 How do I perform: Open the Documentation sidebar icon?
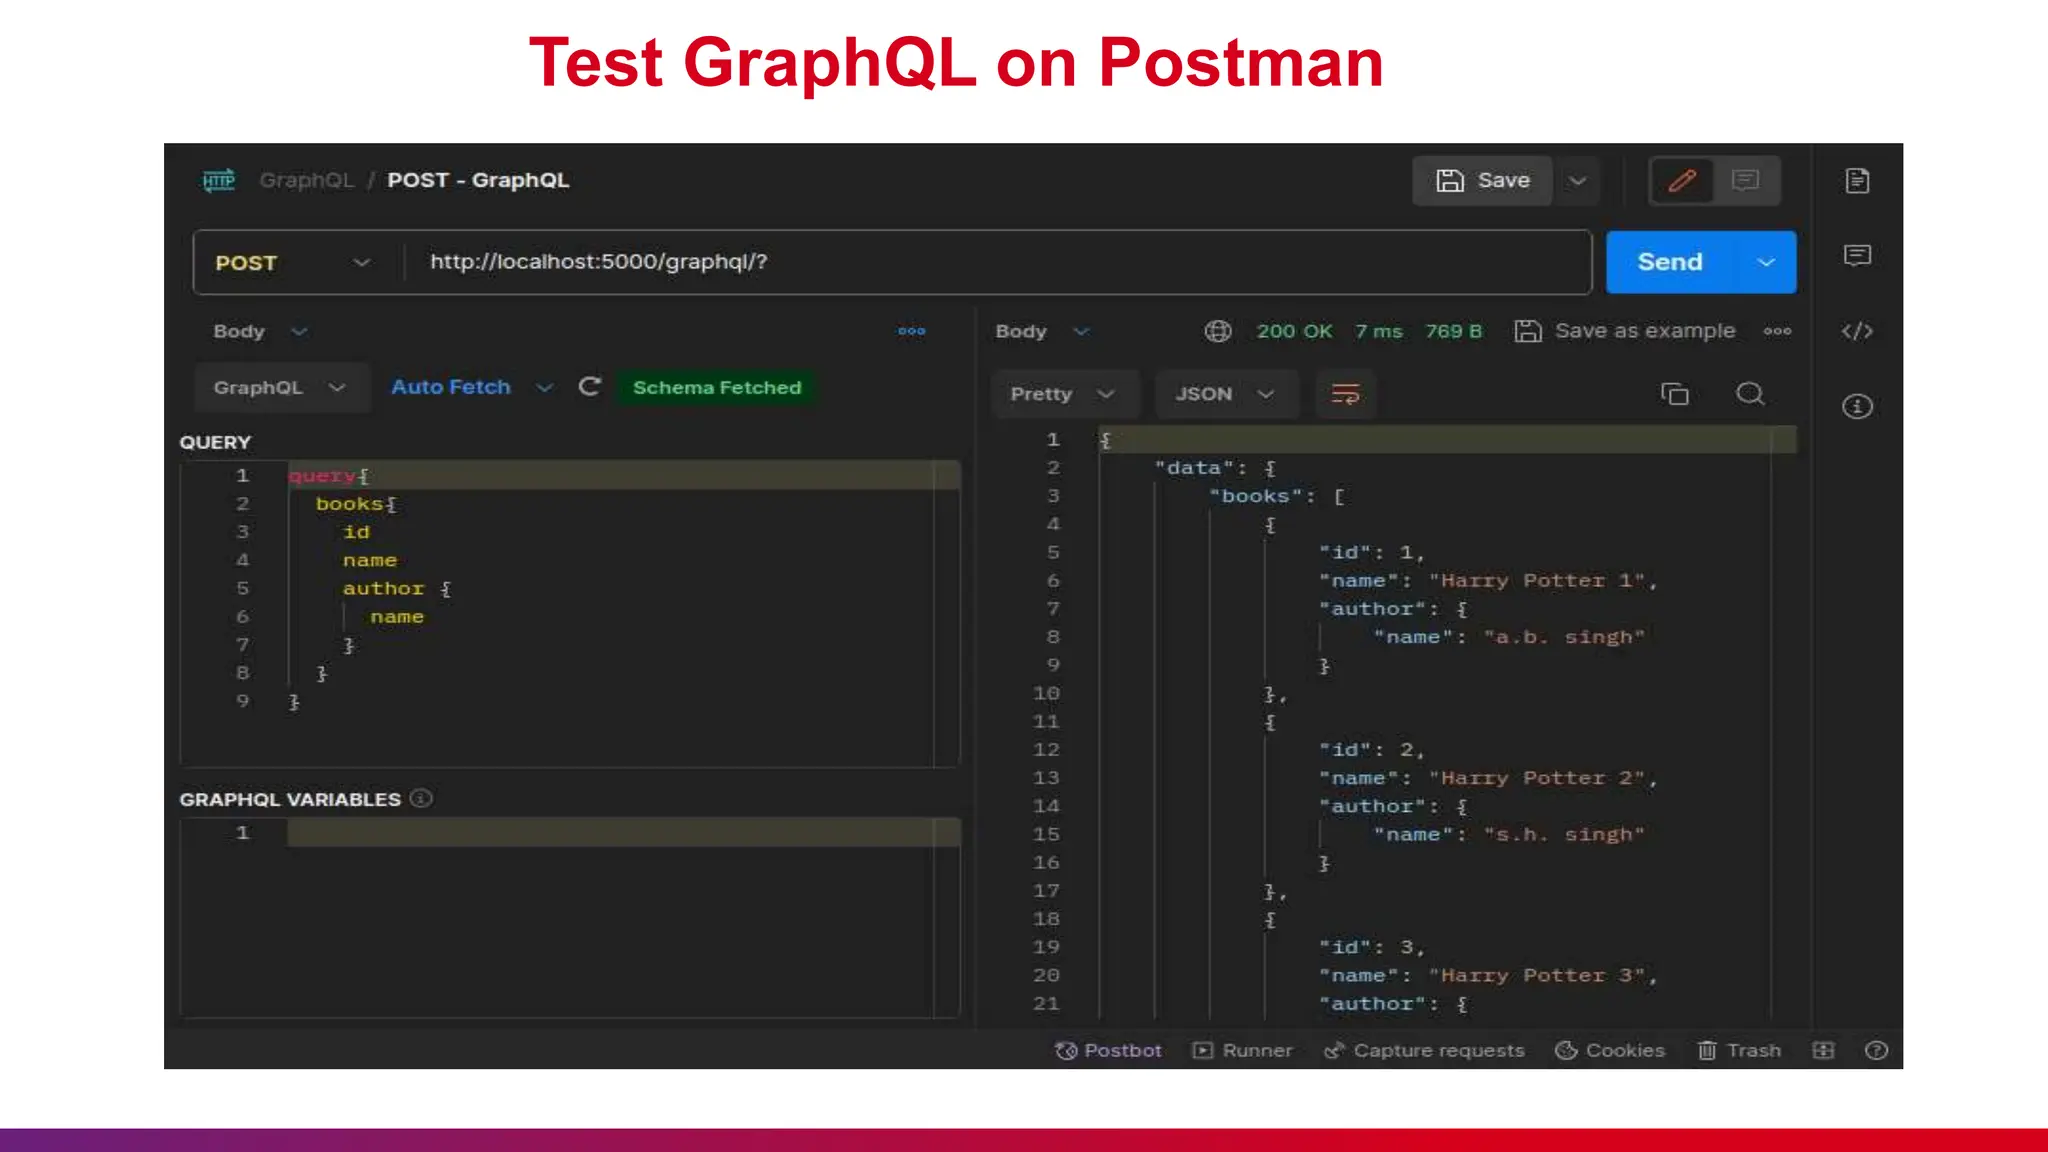click(x=1857, y=181)
